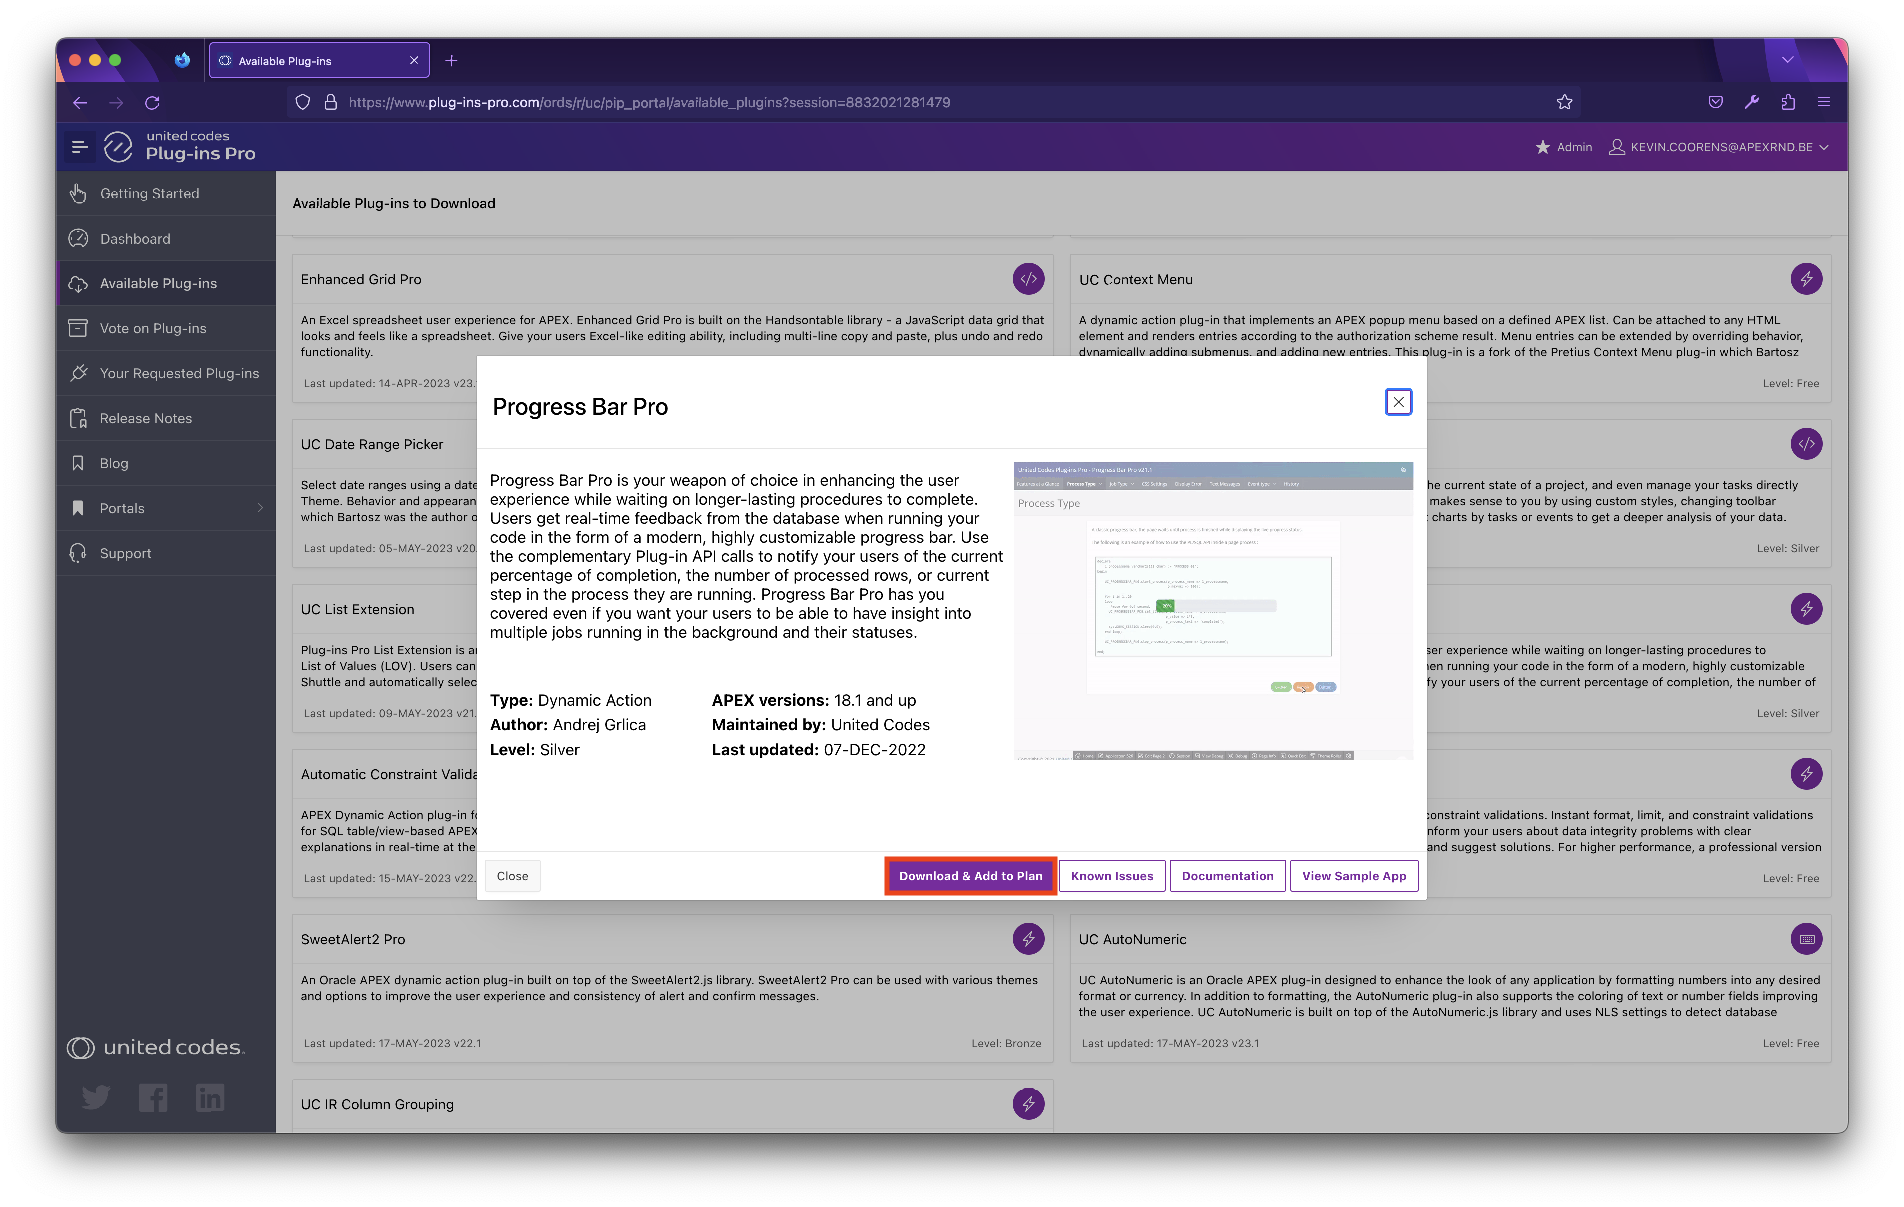Click the tracking protection shield icon
This screenshot has height=1207, width=1904.
(x=303, y=102)
